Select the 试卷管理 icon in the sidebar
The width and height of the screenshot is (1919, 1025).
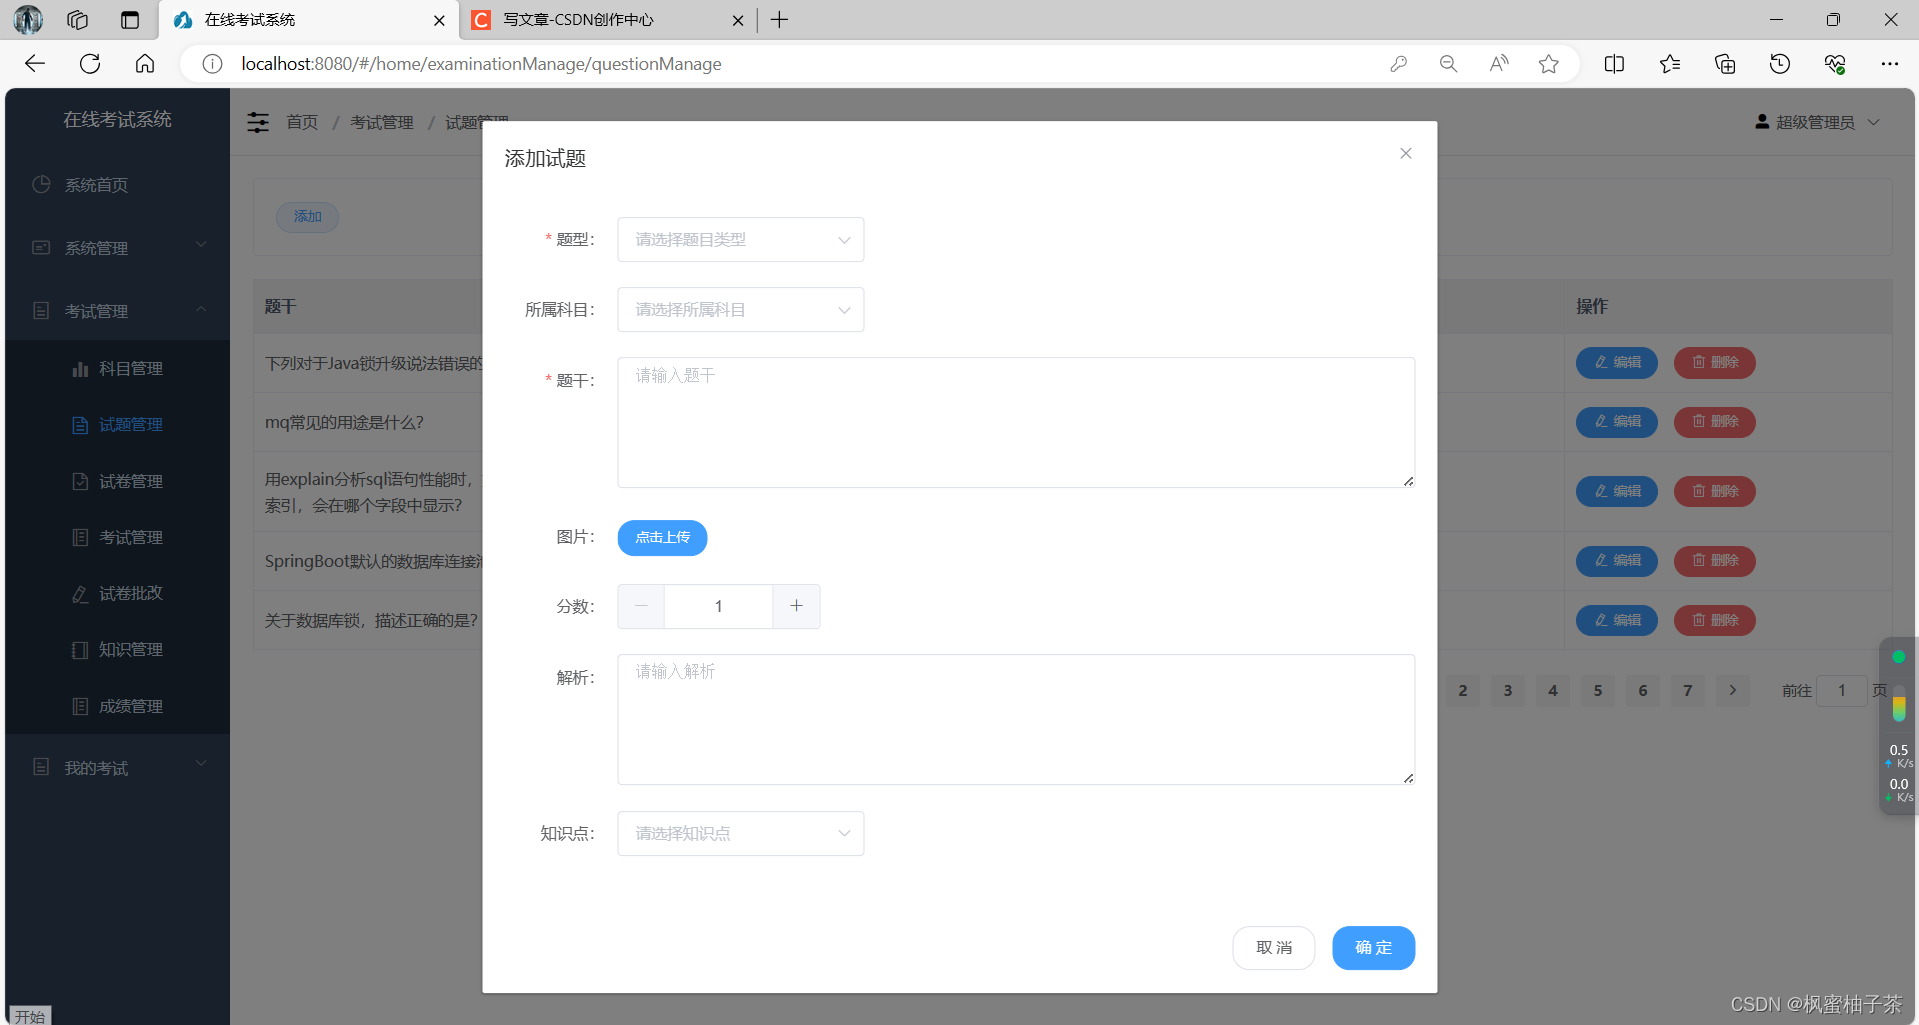click(x=81, y=481)
